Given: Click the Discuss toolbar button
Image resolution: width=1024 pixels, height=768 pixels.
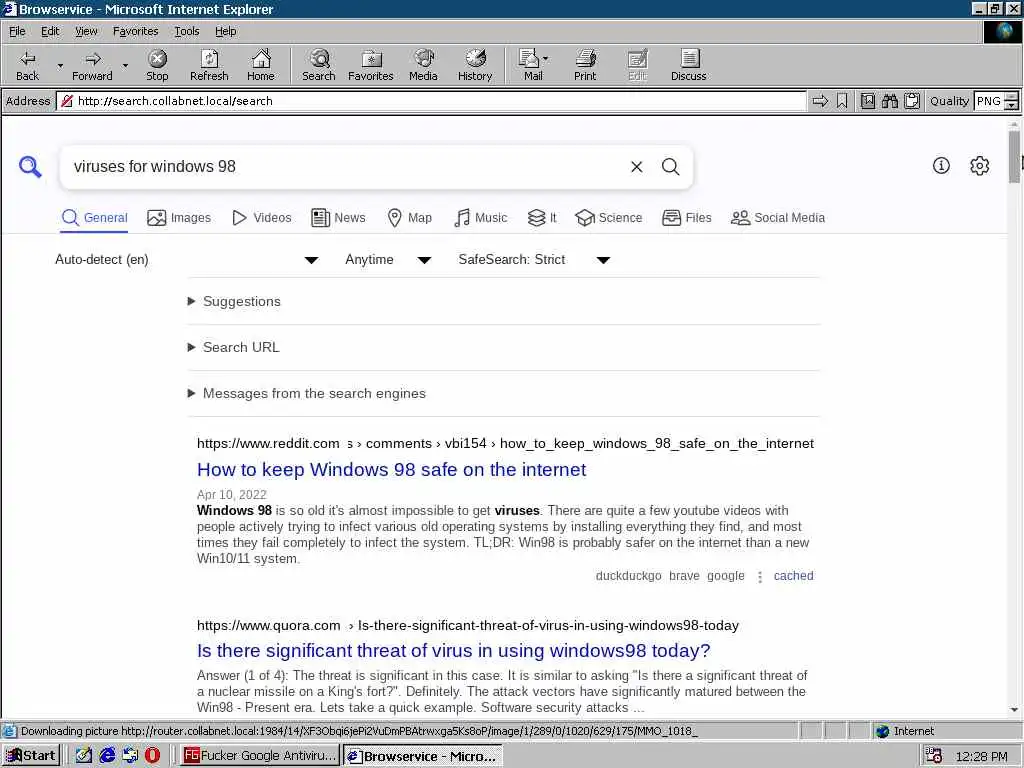Looking at the screenshot, I should (x=688, y=65).
